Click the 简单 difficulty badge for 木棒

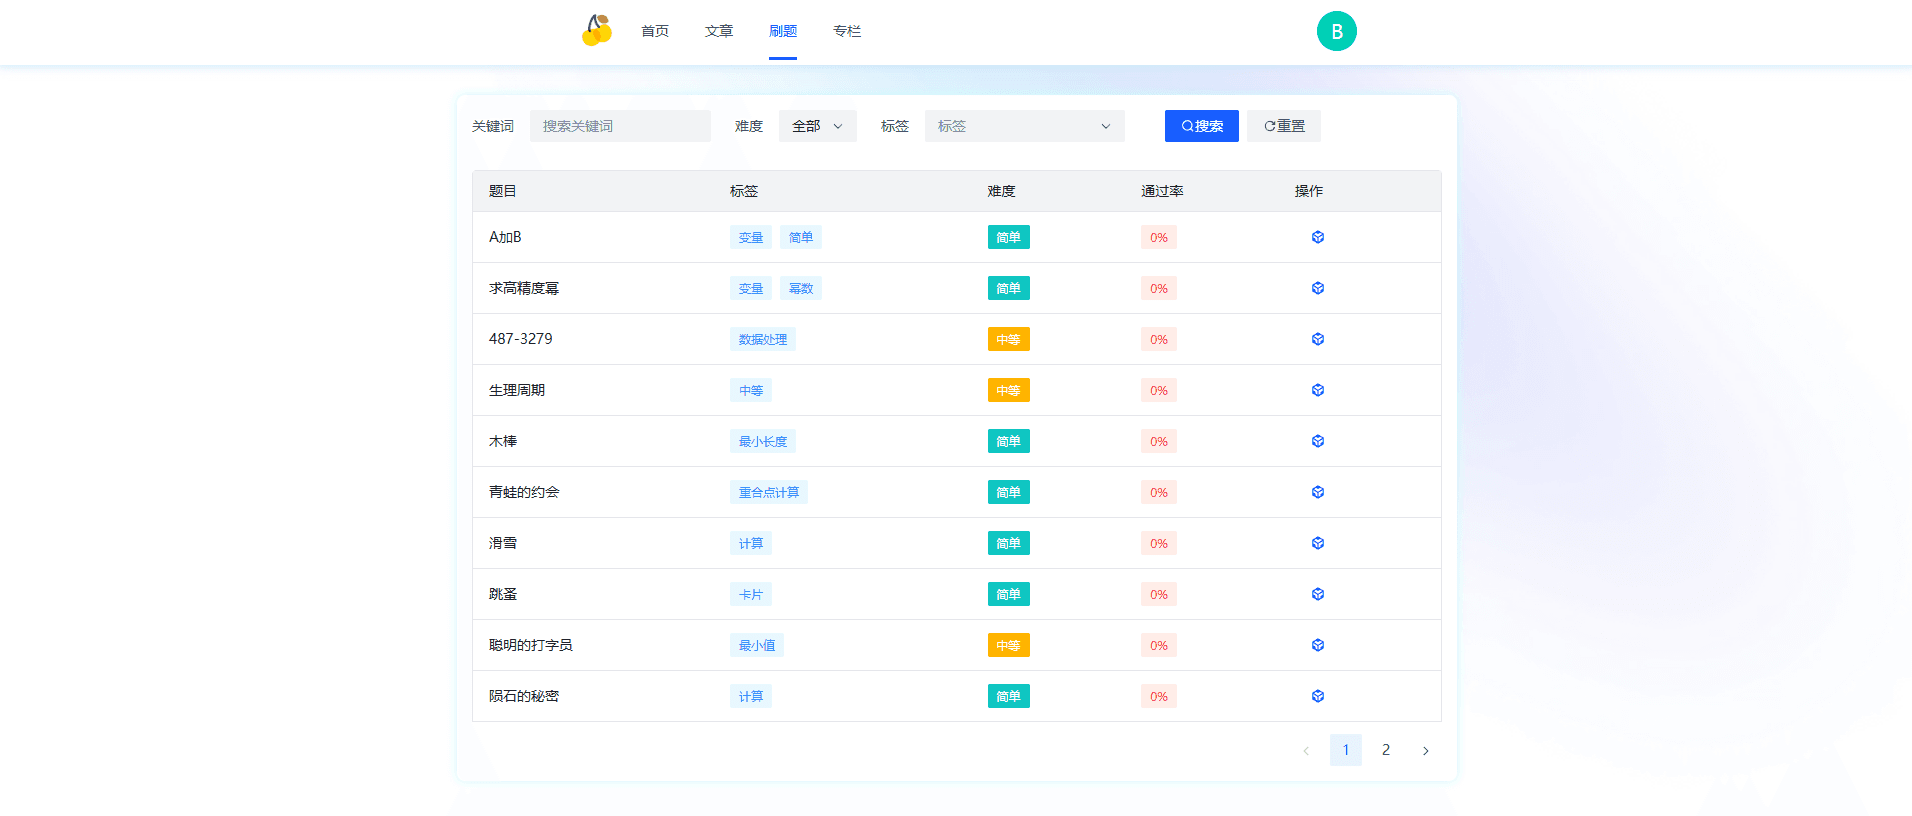(1009, 441)
